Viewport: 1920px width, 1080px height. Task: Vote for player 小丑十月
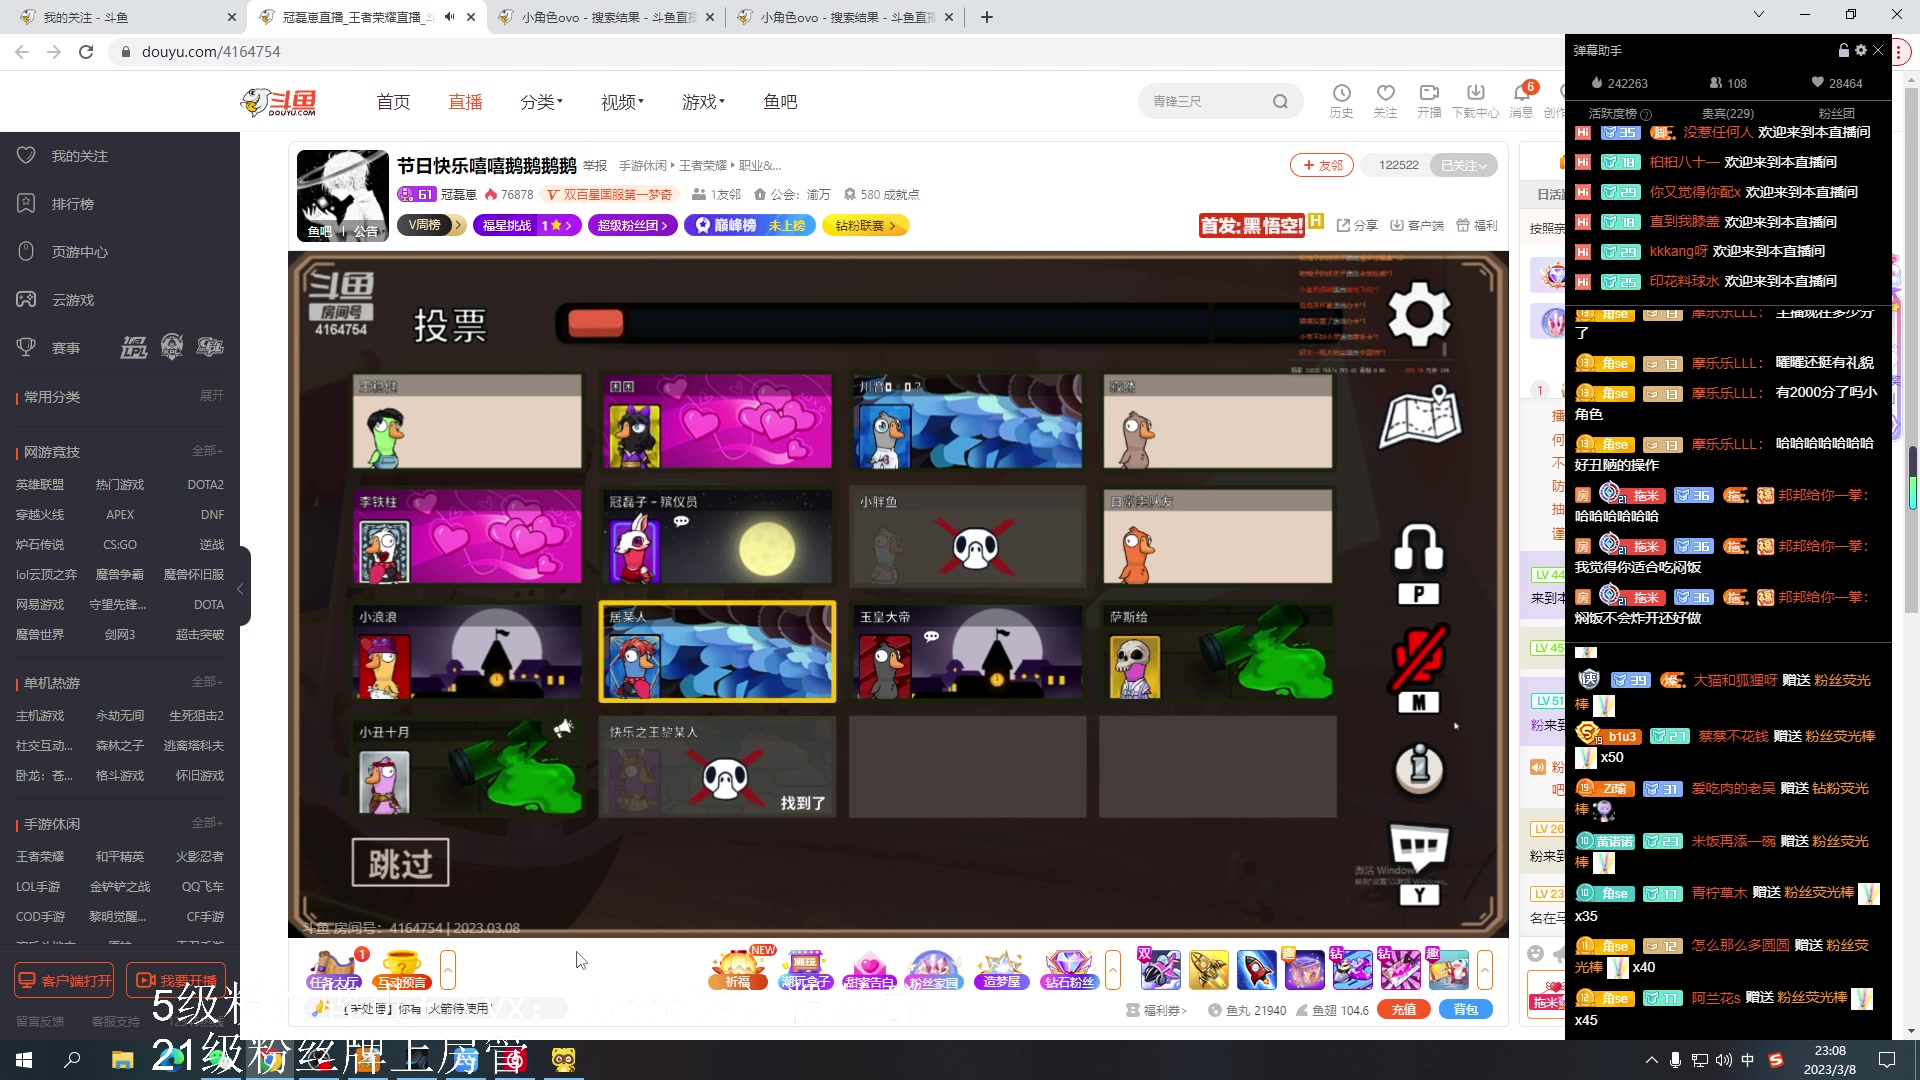[467, 767]
